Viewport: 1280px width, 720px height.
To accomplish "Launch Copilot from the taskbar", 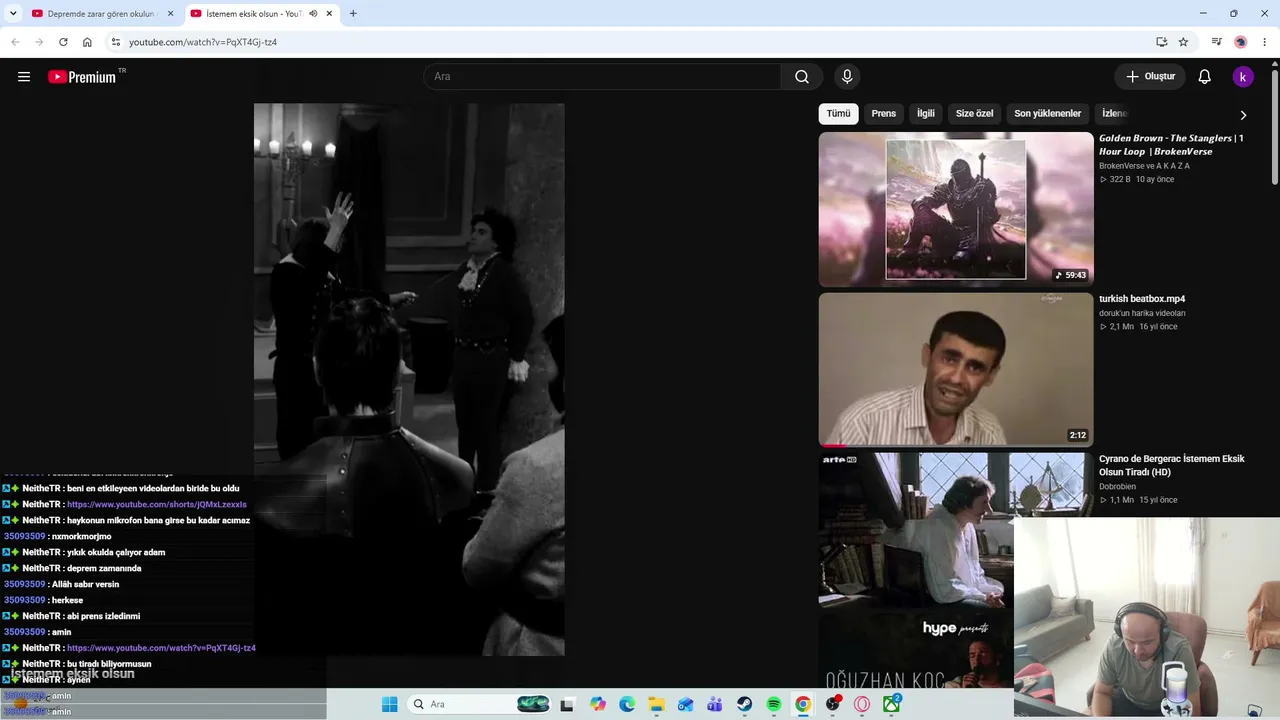I will [x=598, y=704].
